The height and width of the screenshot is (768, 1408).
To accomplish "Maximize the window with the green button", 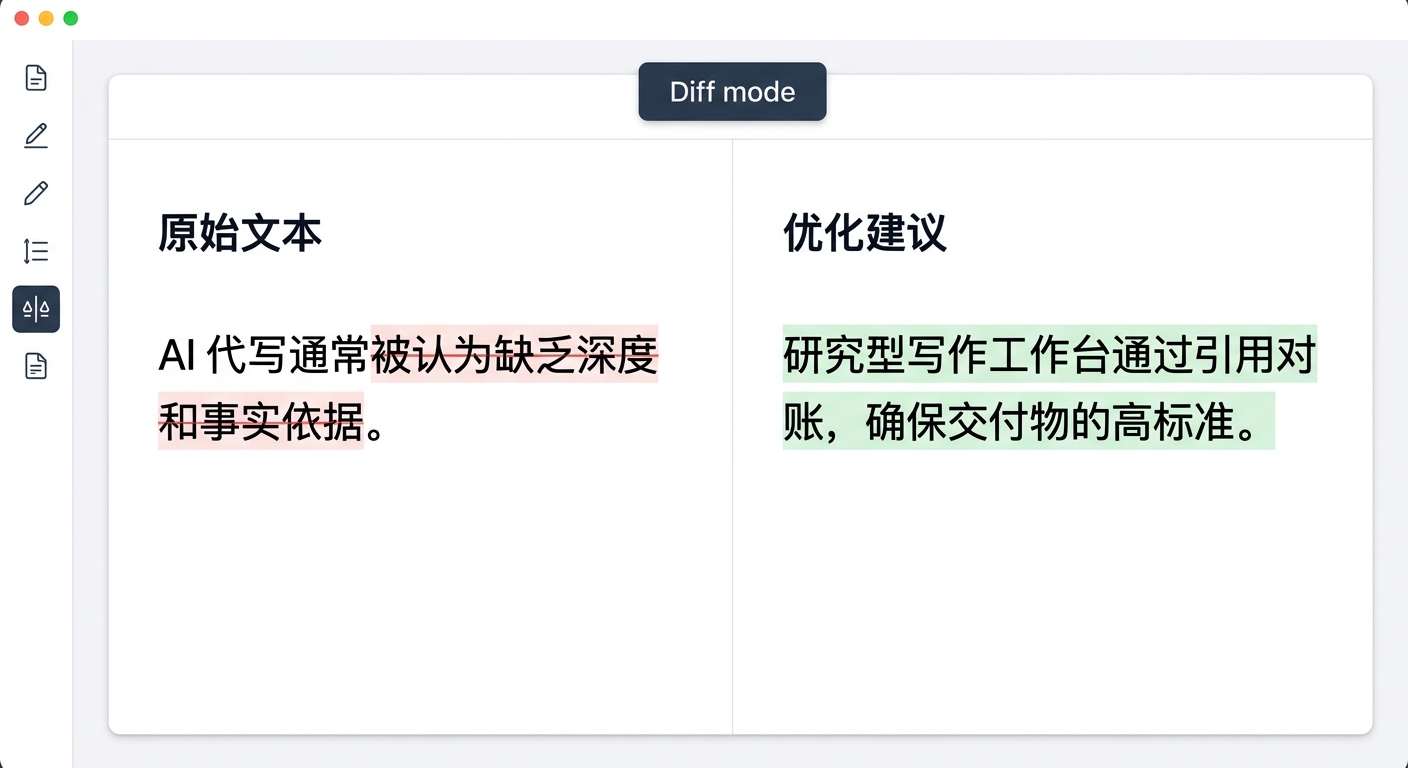I will [x=70, y=18].
